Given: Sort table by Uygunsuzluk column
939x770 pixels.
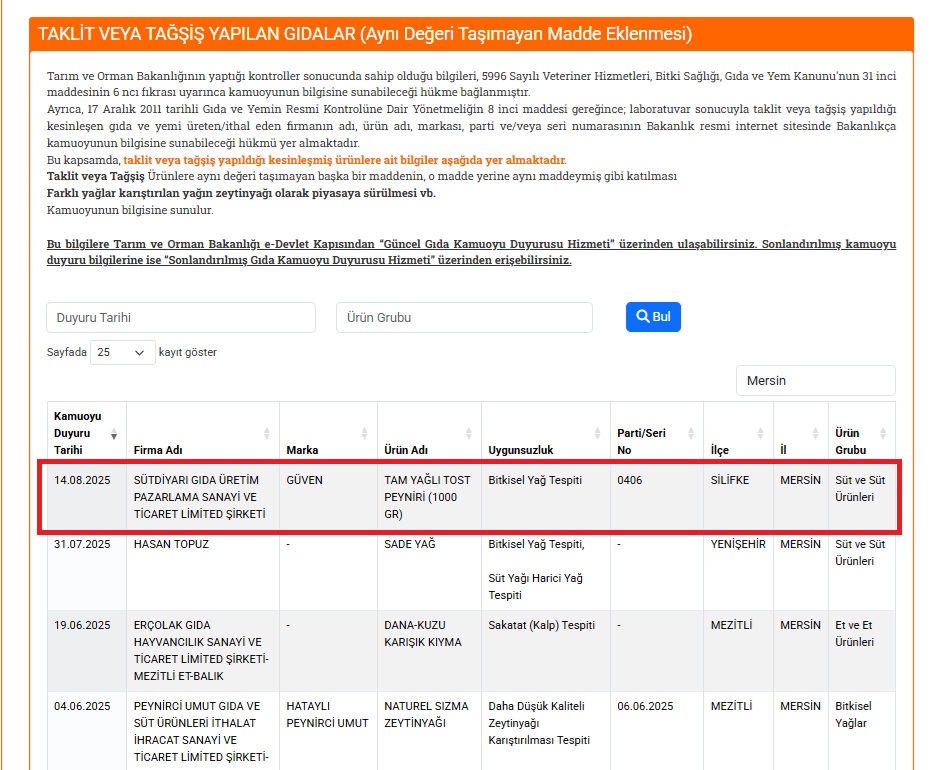Looking at the screenshot, I should coord(546,433).
